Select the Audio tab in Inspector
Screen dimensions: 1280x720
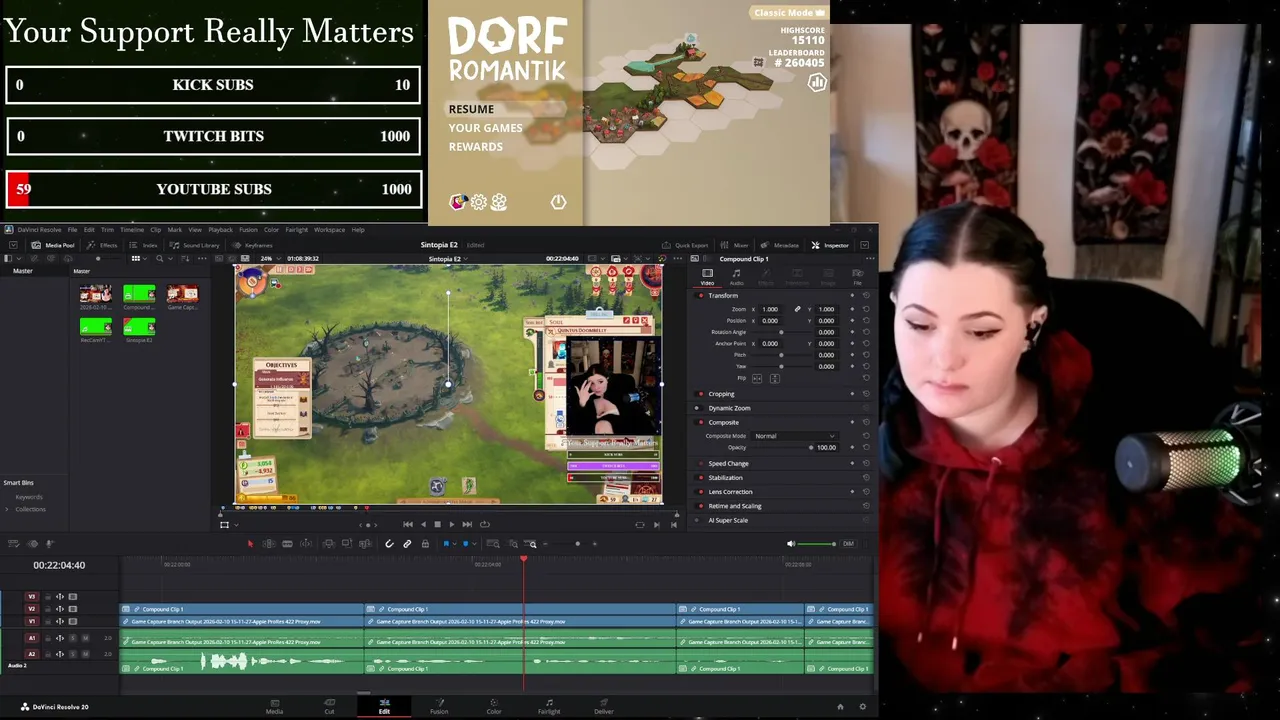point(736,277)
